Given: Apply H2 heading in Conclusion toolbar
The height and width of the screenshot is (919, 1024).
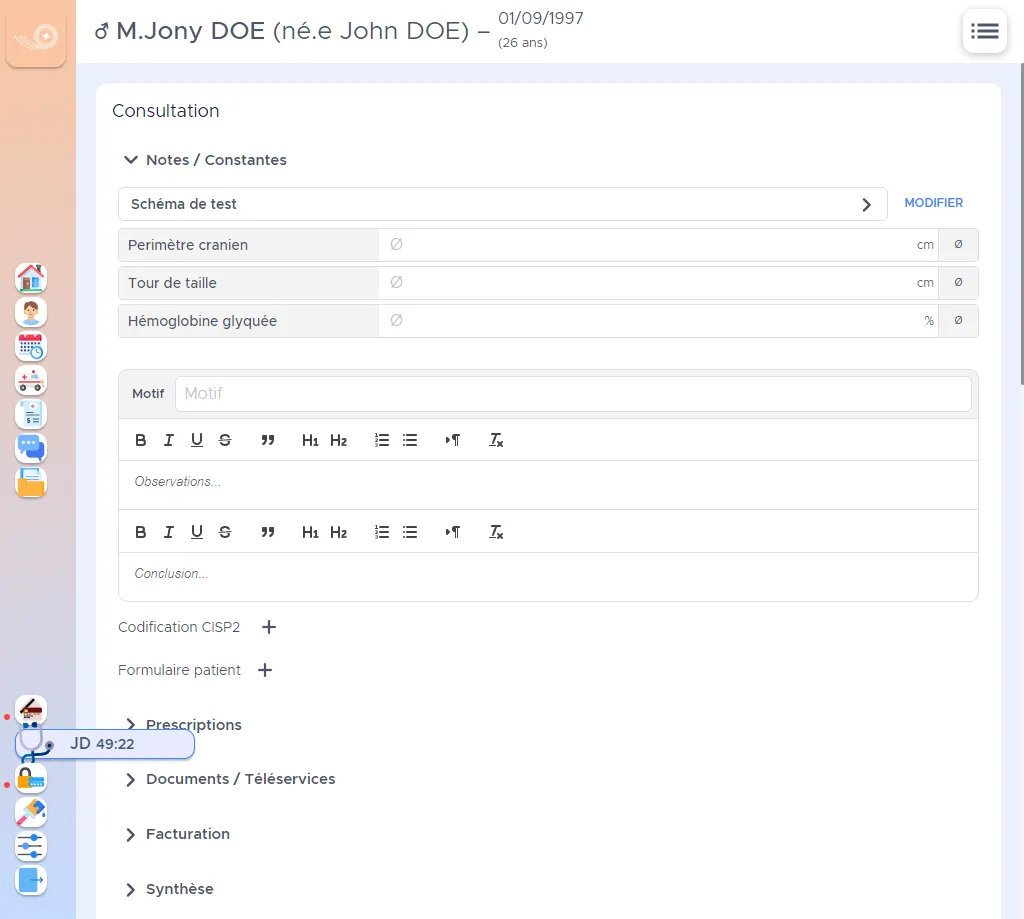Looking at the screenshot, I should coord(338,532).
